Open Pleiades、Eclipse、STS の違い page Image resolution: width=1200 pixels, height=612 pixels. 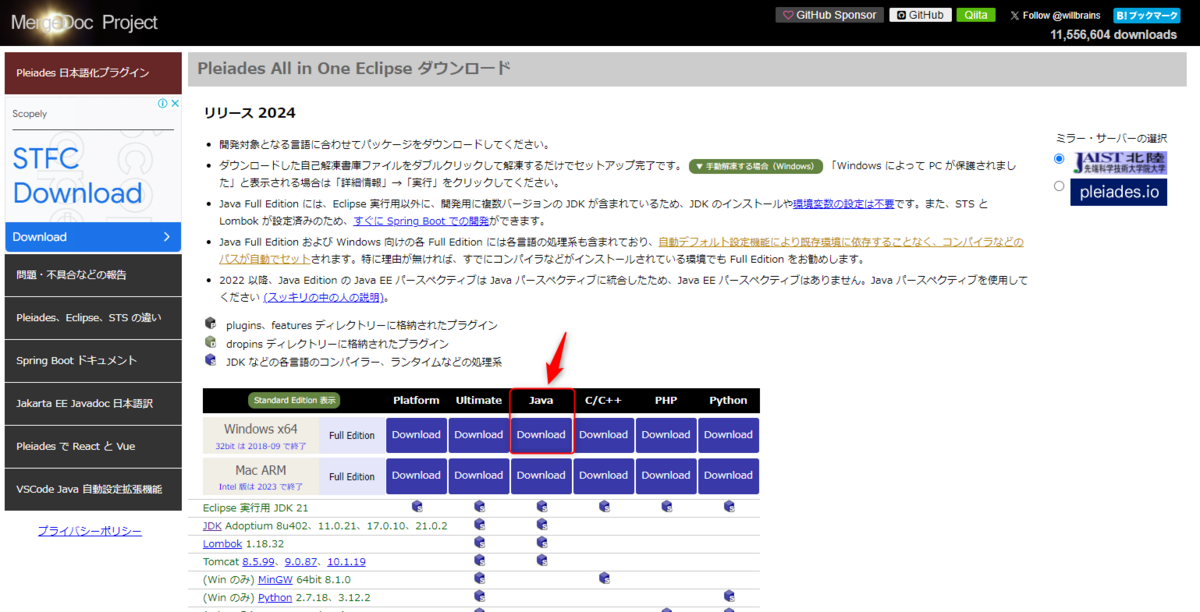pyautogui.click(x=93, y=317)
